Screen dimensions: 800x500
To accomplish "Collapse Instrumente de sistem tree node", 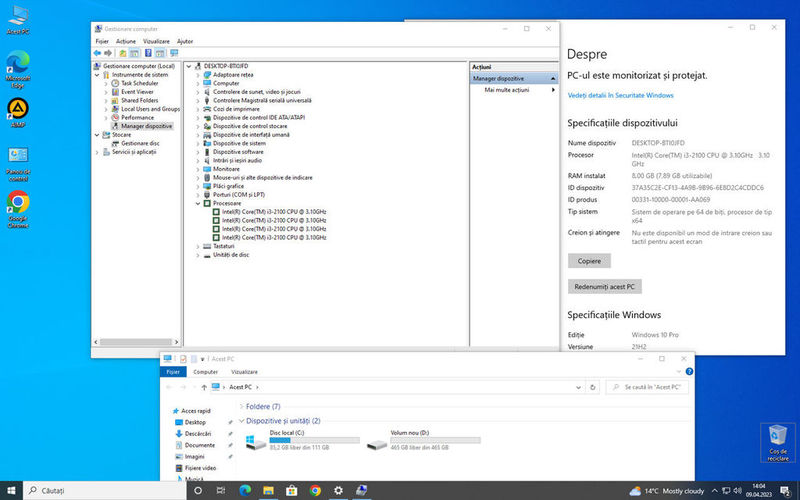I will click(x=97, y=74).
